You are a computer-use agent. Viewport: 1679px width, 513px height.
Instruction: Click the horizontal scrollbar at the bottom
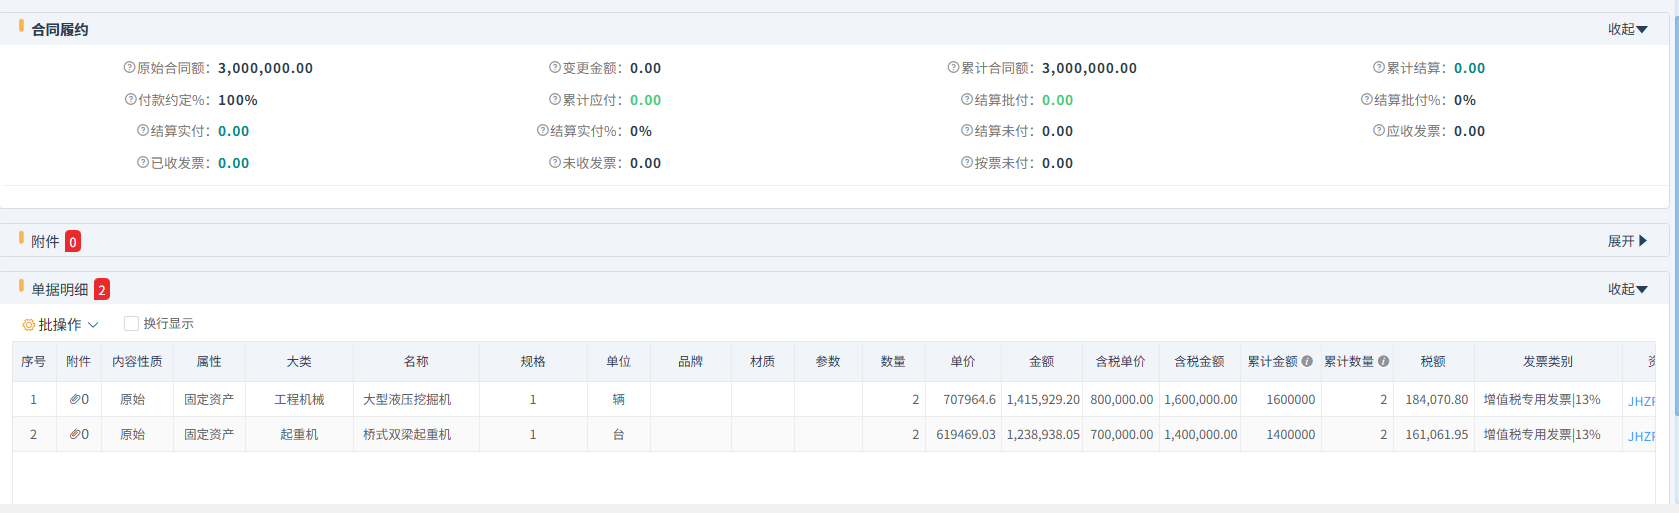pyautogui.click(x=830, y=508)
